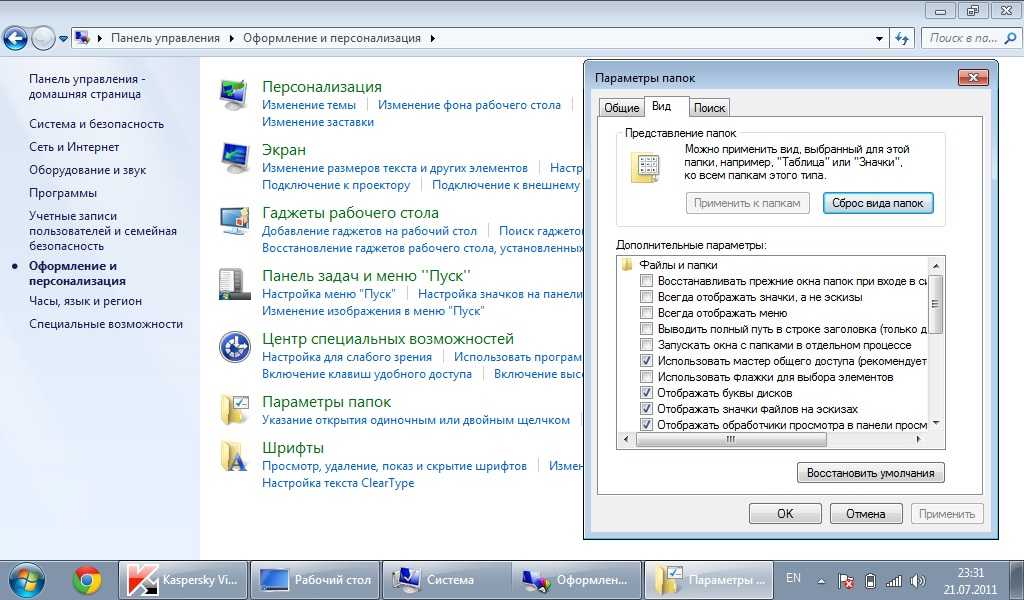This screenshot has height=600, width=1024.
Task: Uncheck Использовать мастер общего доступа
Action: point(646,361)
